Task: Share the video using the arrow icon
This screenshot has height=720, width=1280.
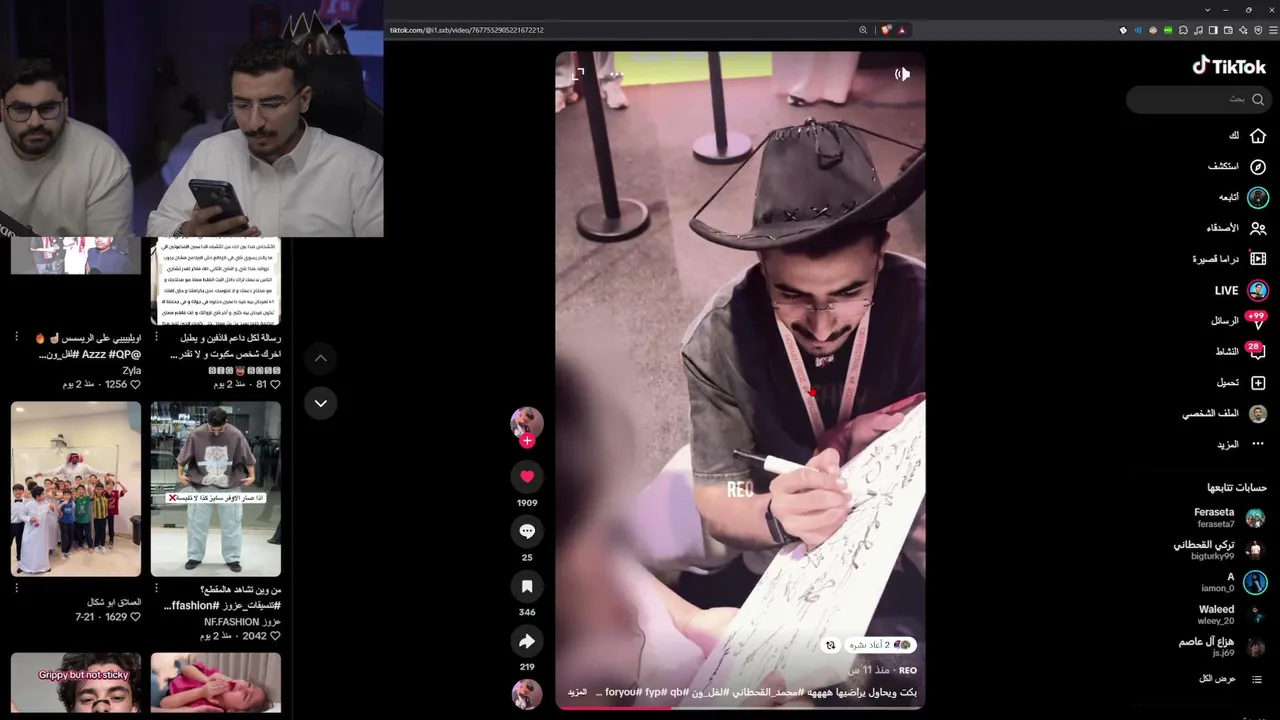Action: point(527,641)
